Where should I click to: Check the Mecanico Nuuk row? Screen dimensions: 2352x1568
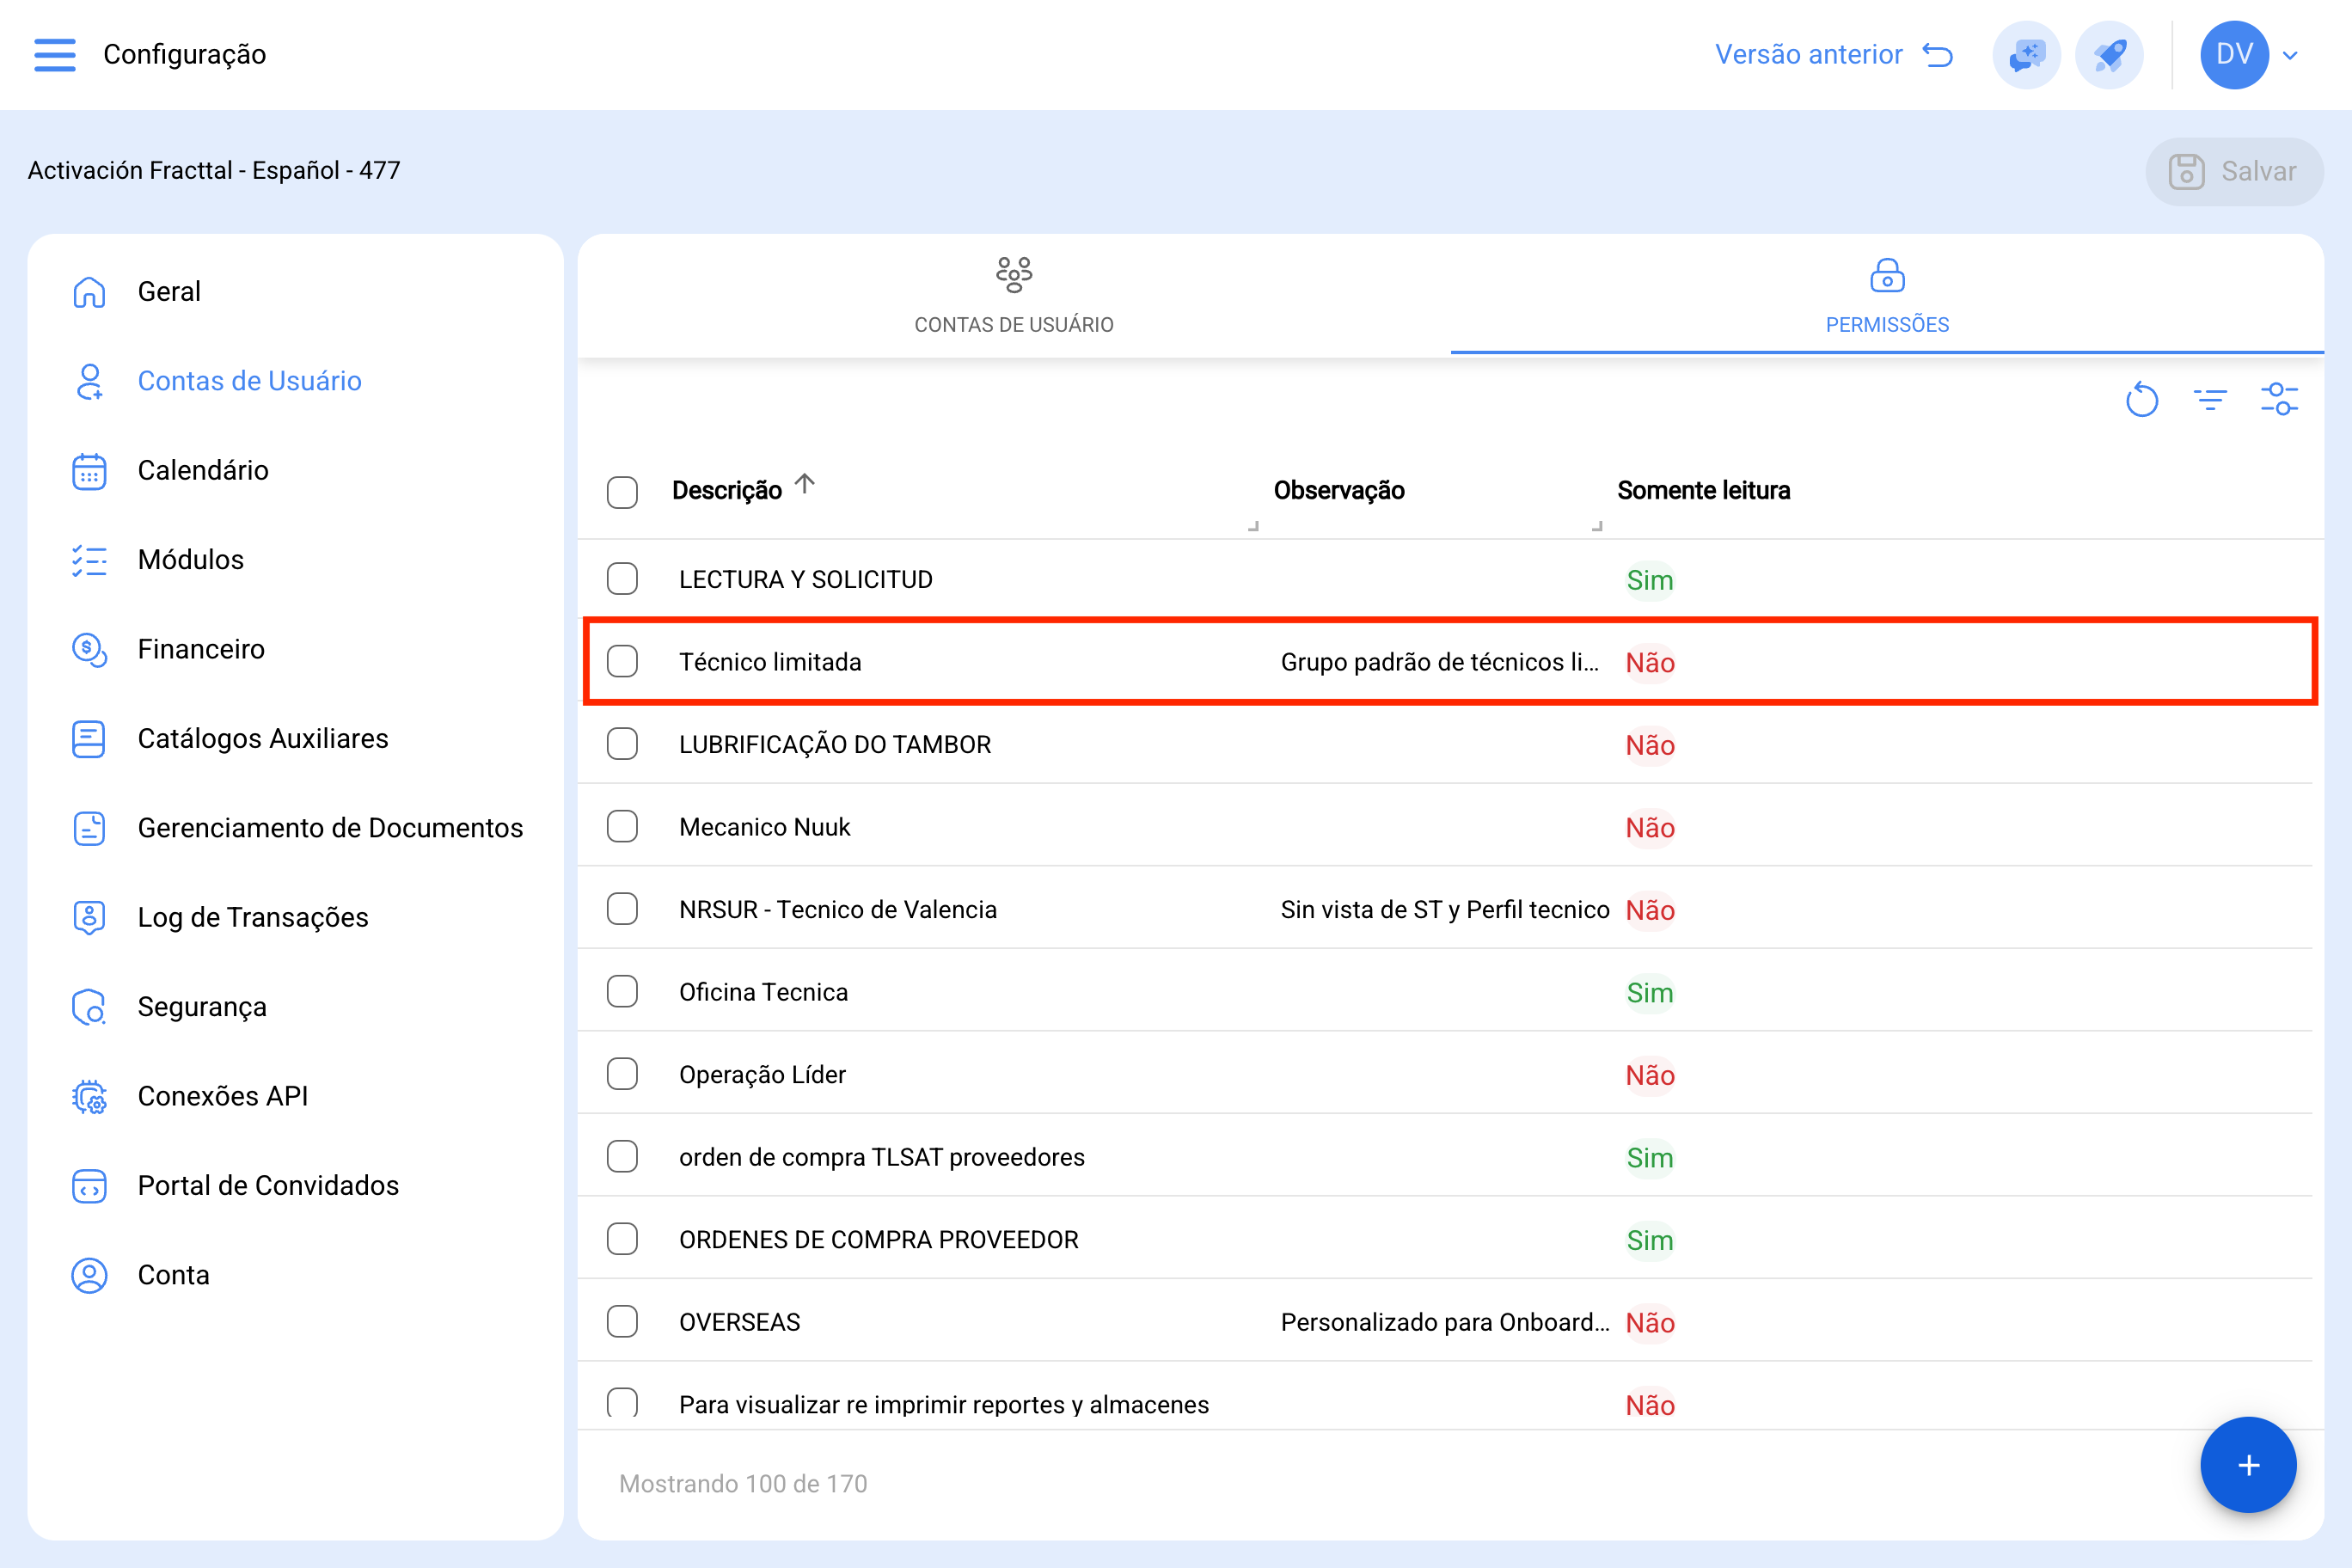[622, 826]
